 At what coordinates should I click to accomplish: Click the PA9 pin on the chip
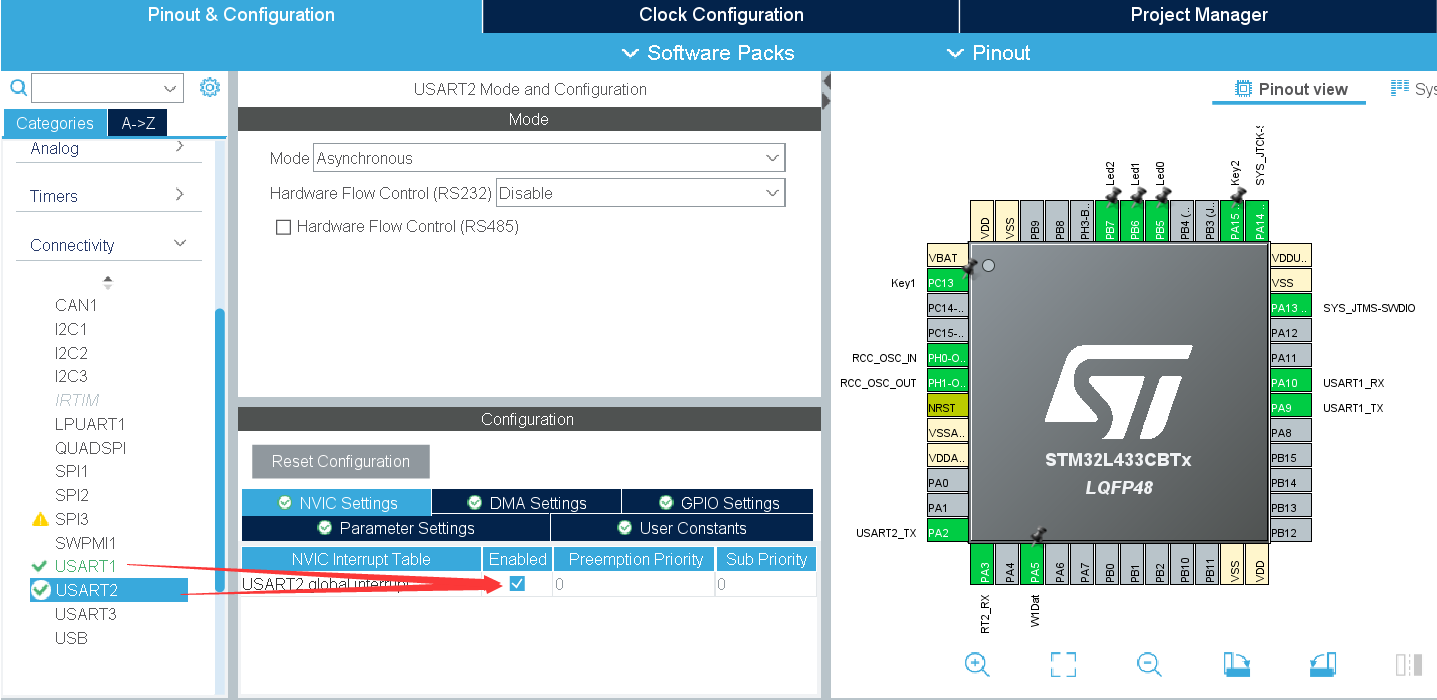1290,407
